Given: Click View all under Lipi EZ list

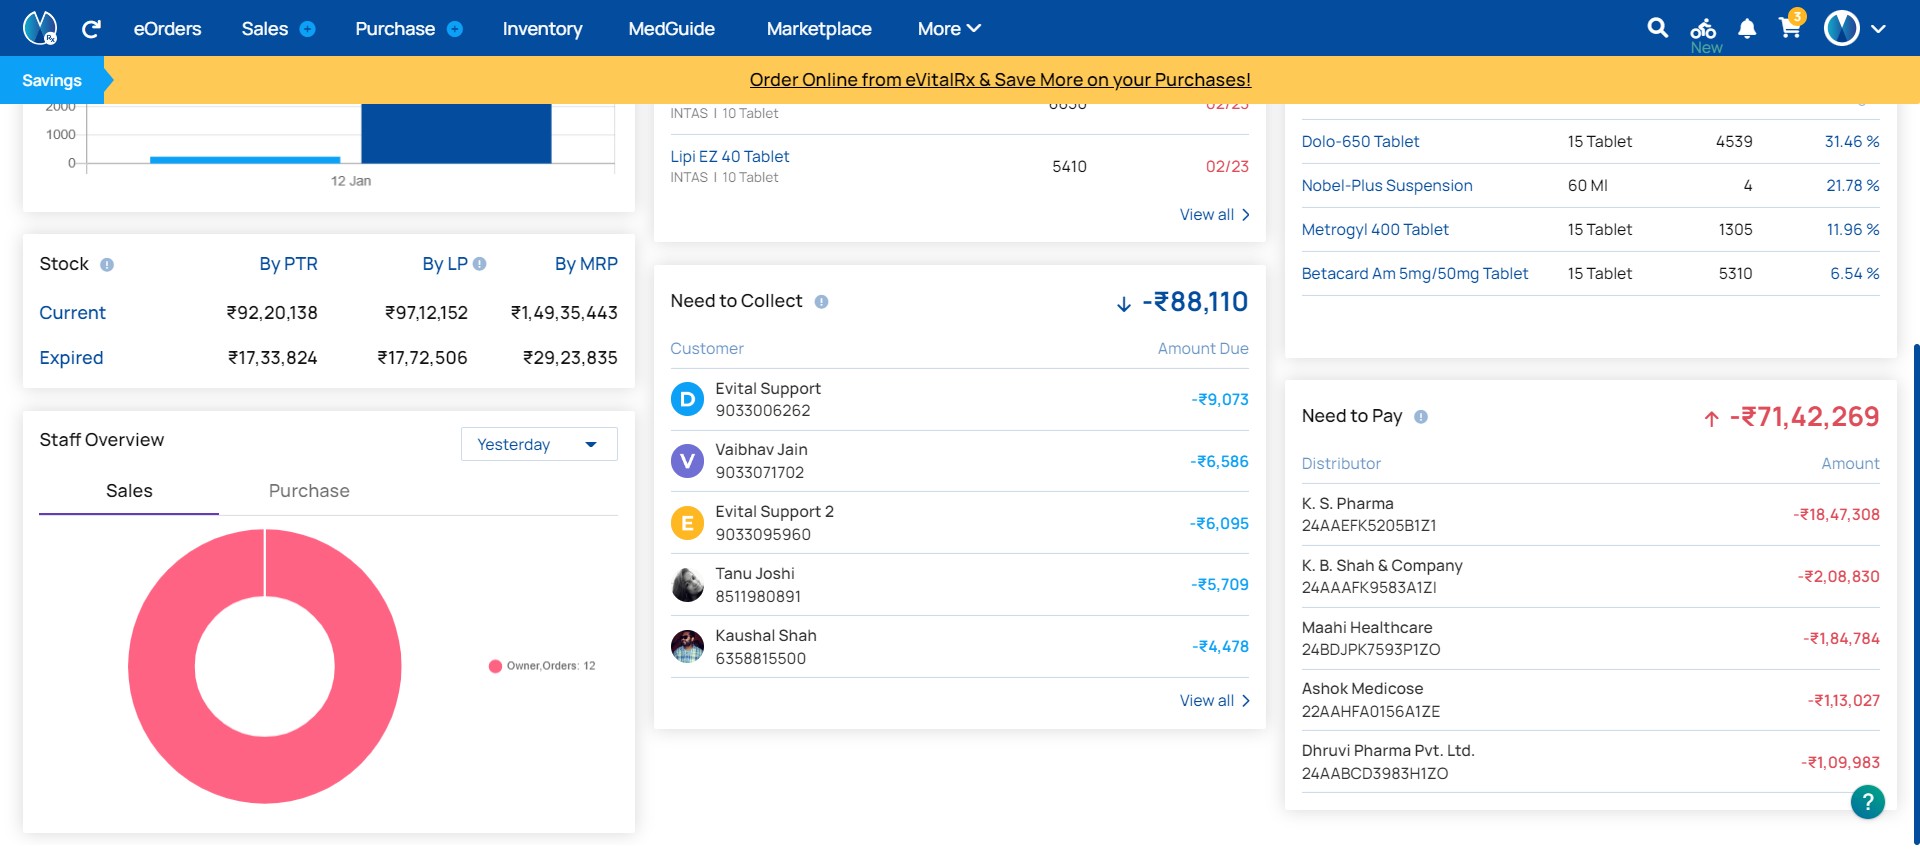Looking at the screenshot, I should point(1215,215).
